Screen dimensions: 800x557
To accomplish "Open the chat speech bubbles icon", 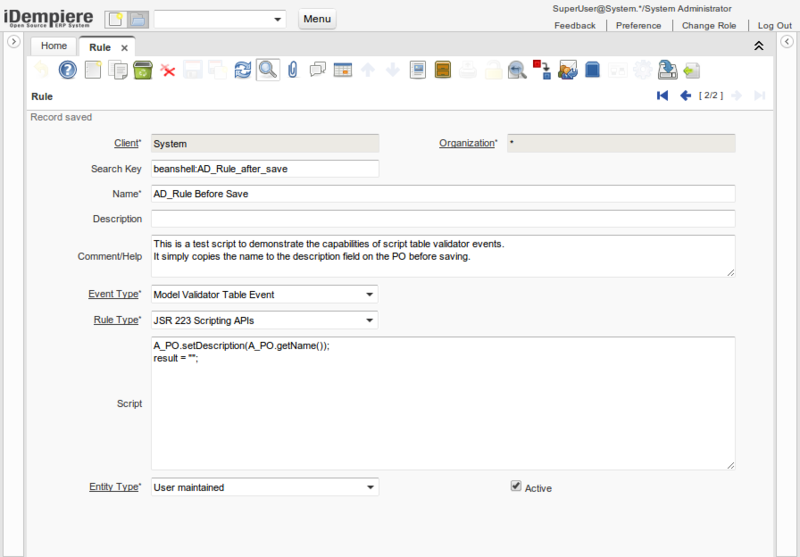I will (318, 70).
